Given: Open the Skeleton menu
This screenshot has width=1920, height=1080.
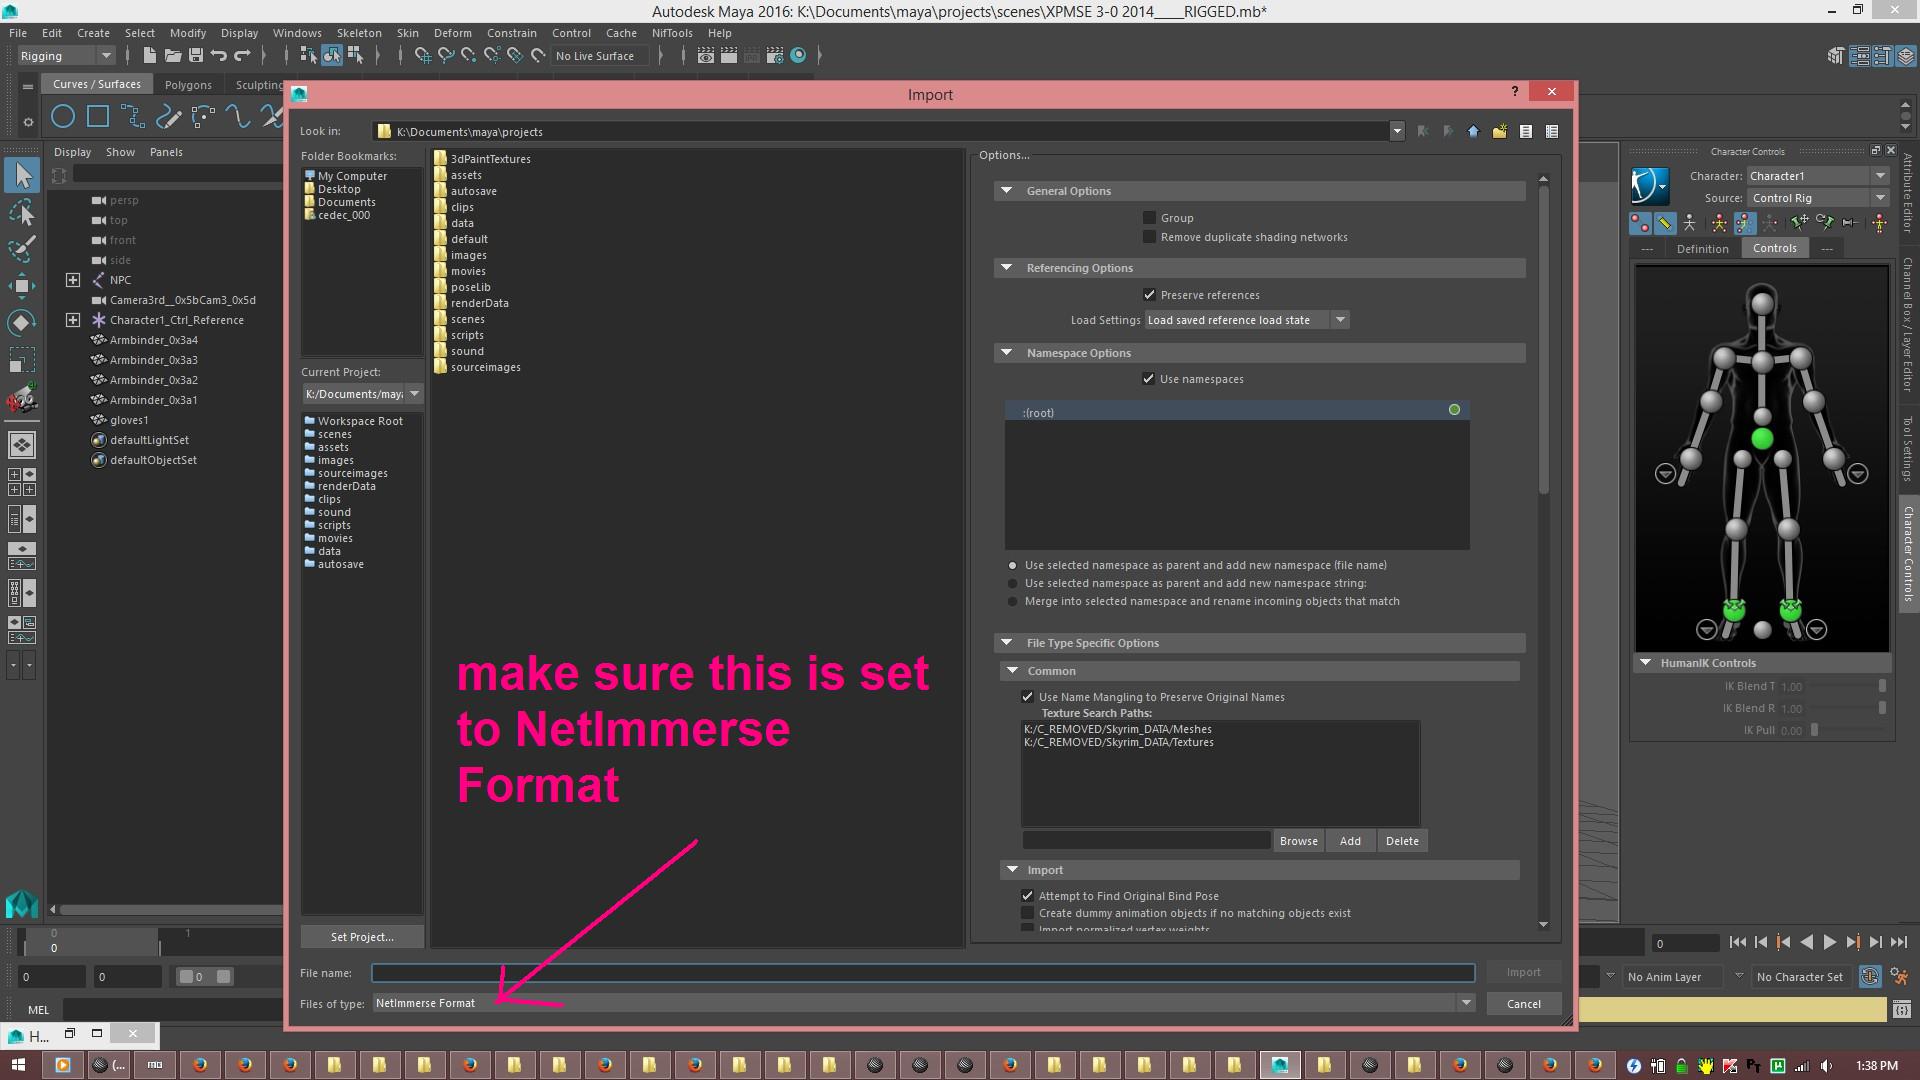Looking at the screenshot, I should [358, 33].
